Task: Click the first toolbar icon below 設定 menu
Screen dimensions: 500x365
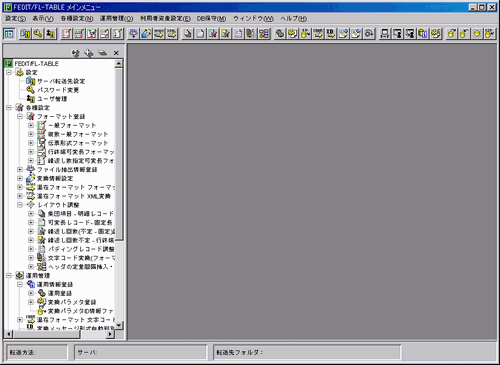Action: point(9,34)
